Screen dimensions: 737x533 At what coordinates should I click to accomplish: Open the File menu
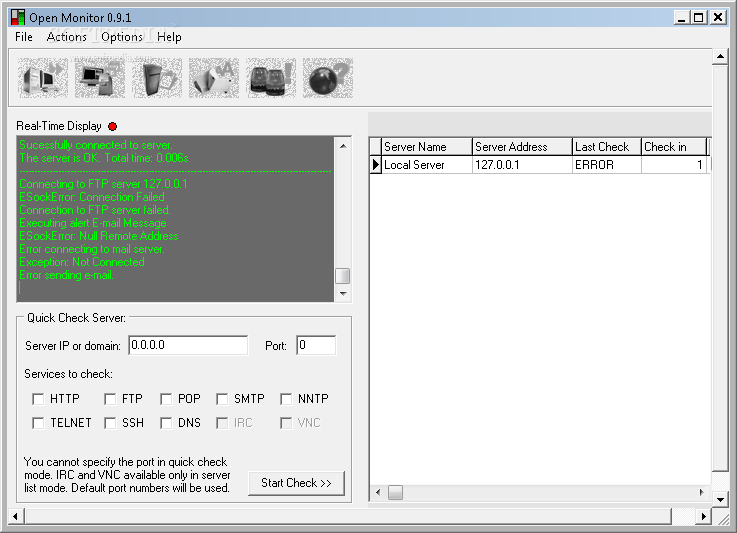click(24, 37)
